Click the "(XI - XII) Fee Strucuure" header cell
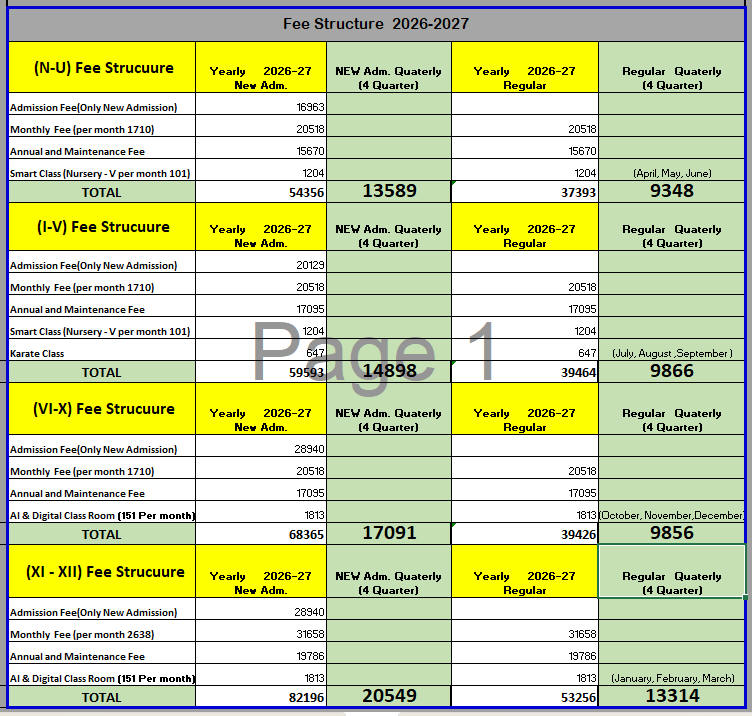Image resolution: width=752 pixels, height=716 pixels. [102, 572]
